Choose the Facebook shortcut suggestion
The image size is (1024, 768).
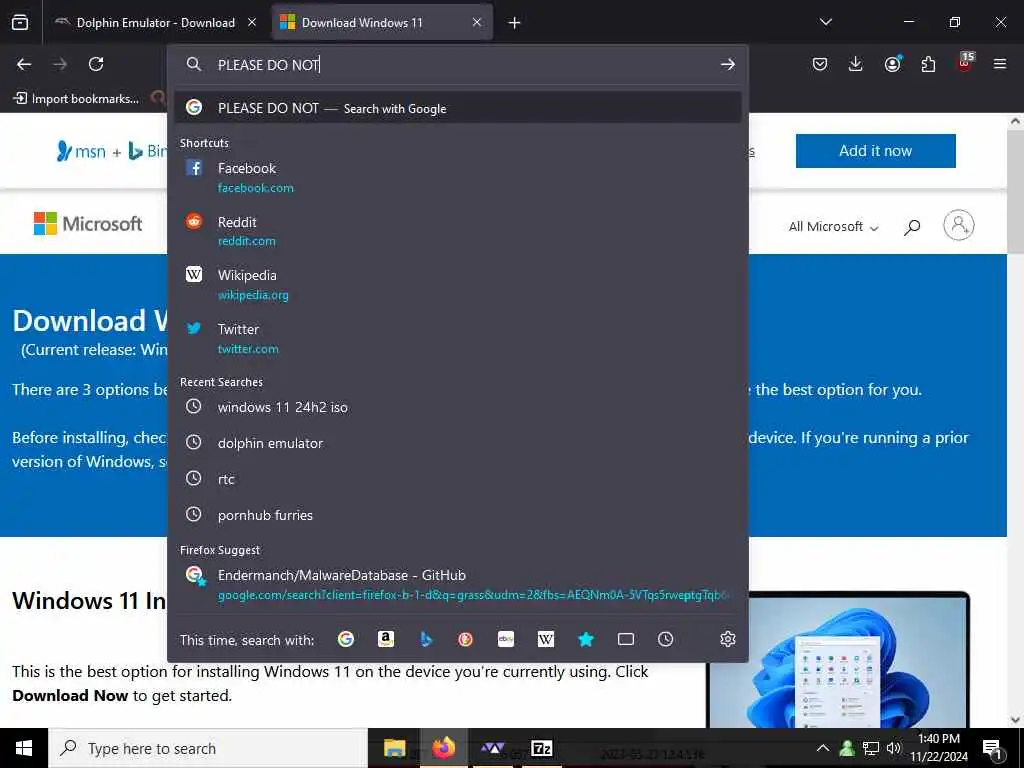coord(458,178)
